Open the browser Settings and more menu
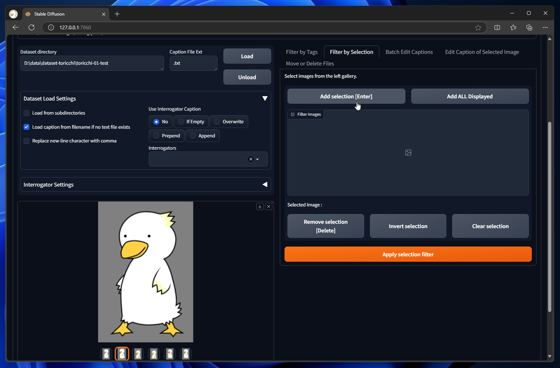 point(545,28)
